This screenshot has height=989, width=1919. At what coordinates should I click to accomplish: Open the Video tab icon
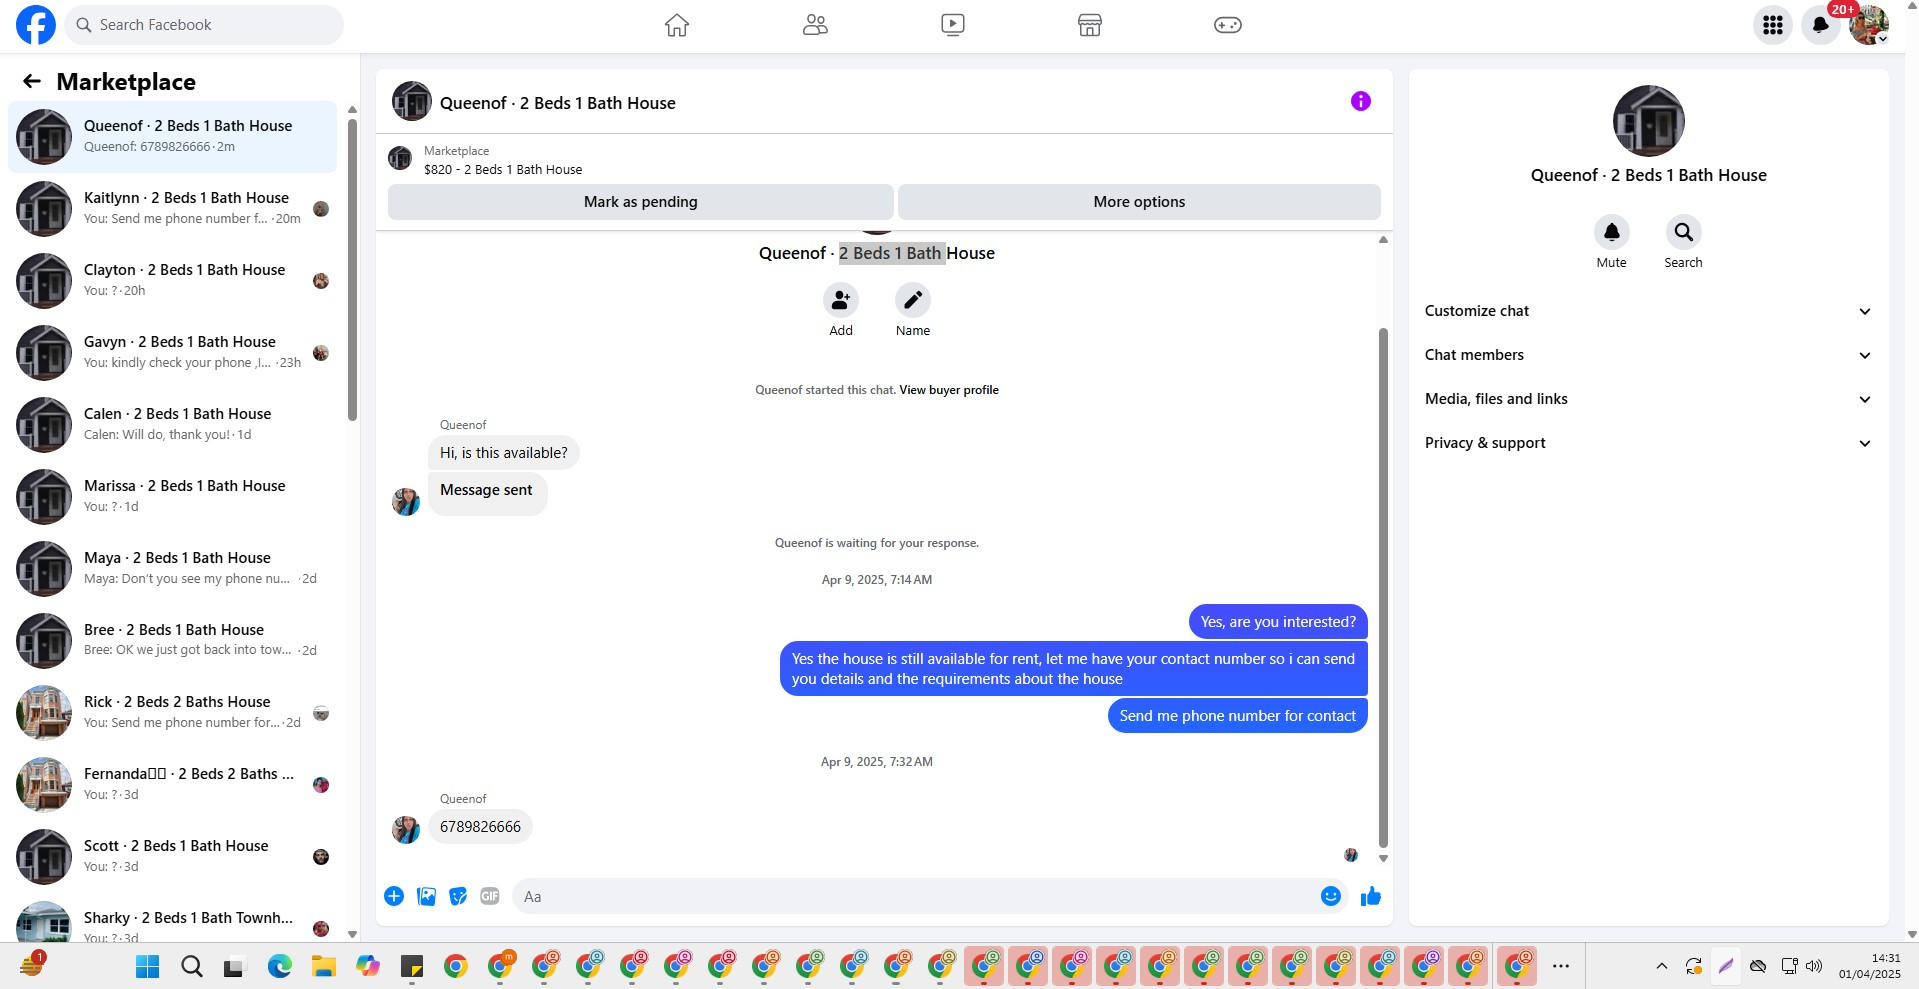point(953,25)
